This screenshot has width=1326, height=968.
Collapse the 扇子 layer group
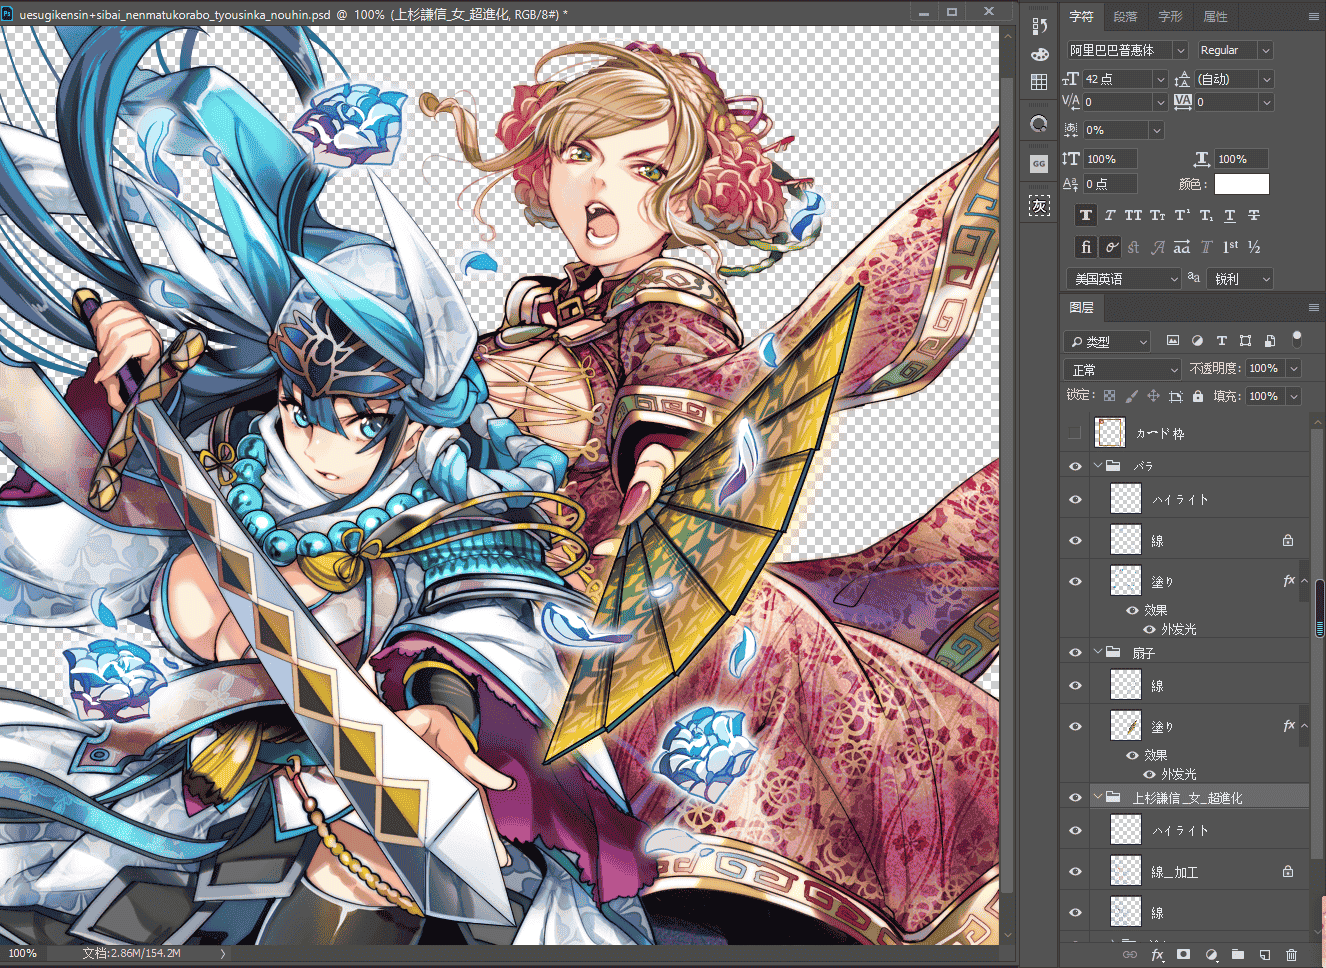tap(1098, 652)
